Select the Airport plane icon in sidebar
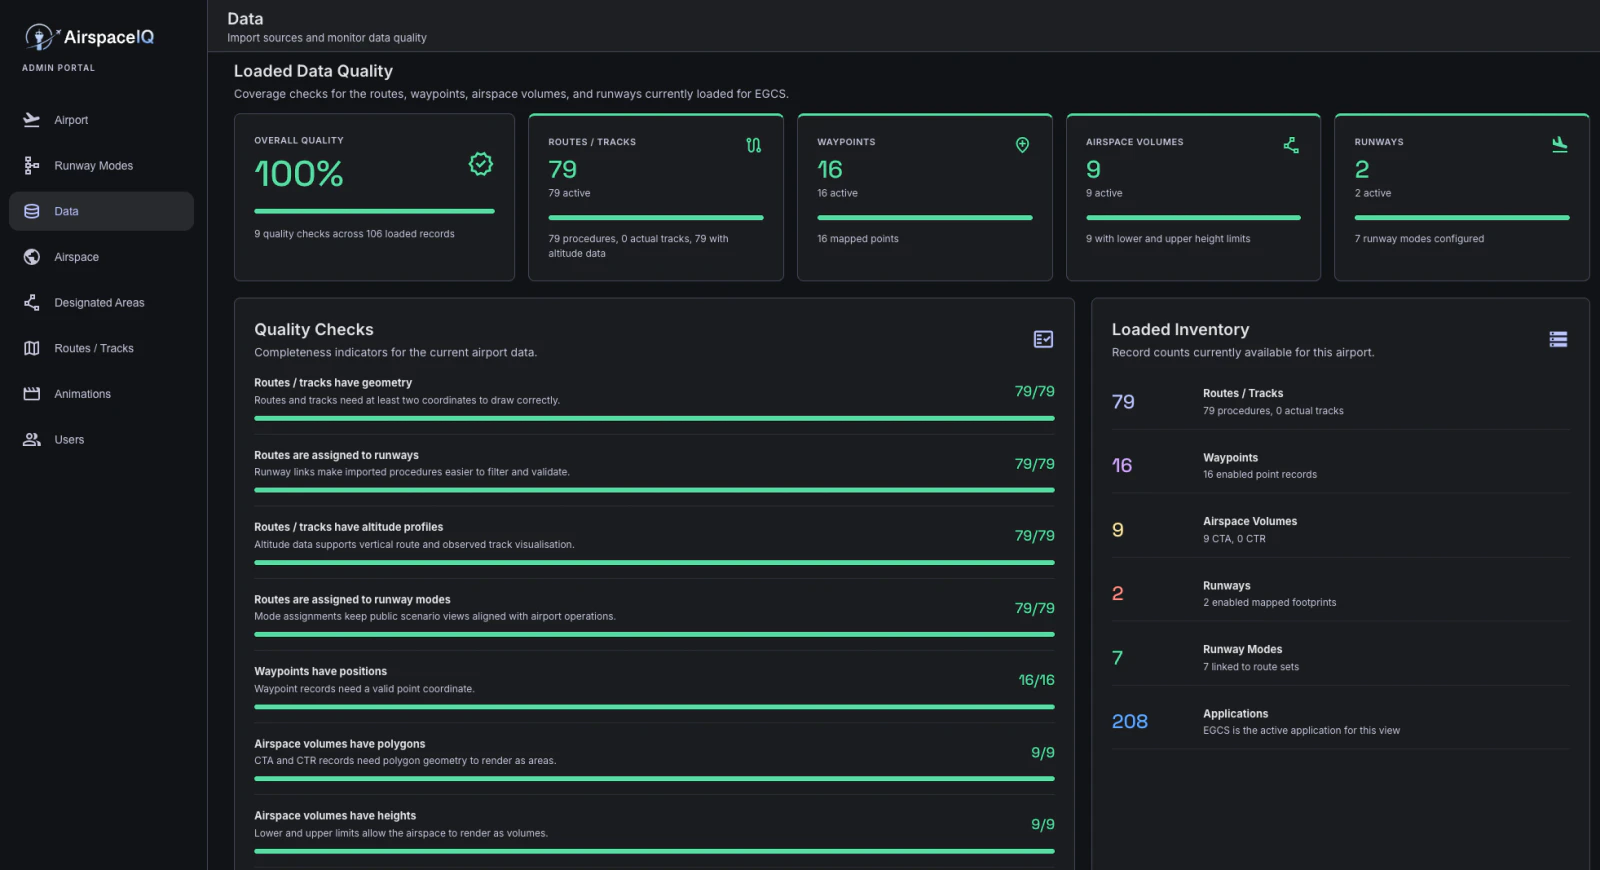 [x=32, y=120]
